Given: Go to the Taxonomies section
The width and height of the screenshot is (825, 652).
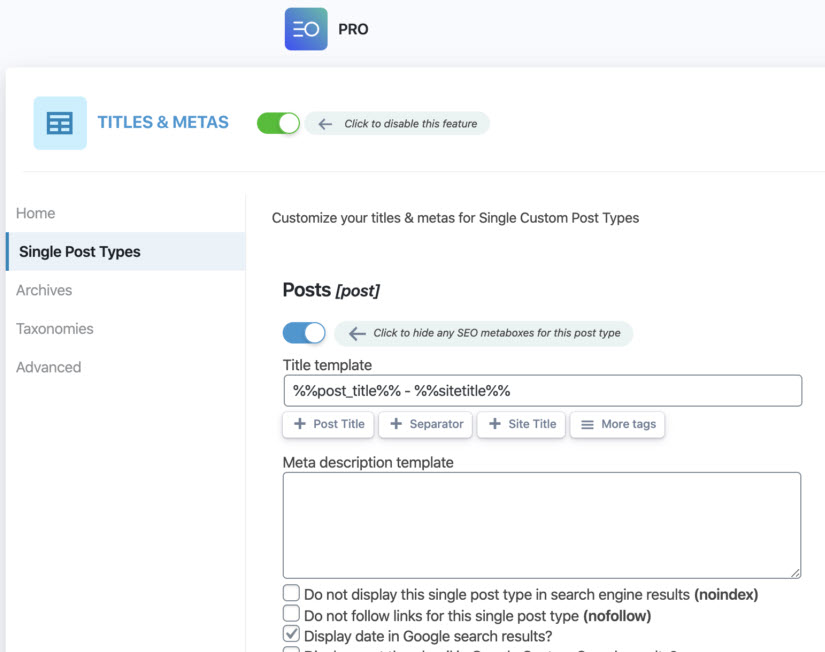Looking at the screenshot, I should tap(55, 328).
